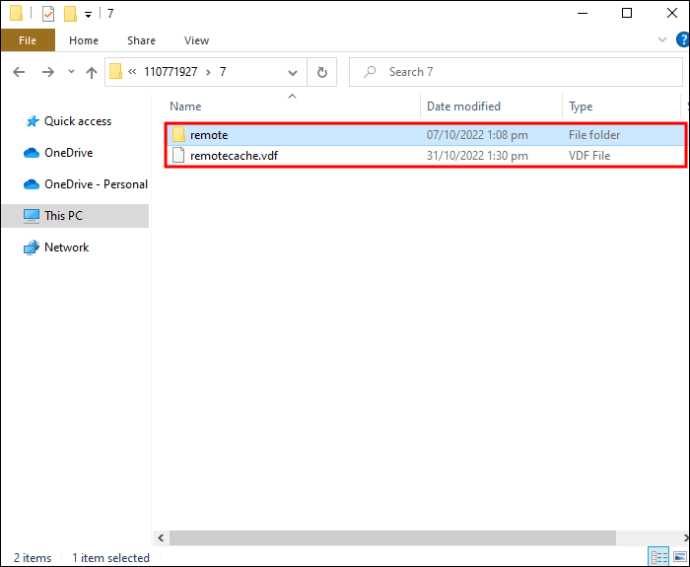Click the 110771927 breadcrumb in the address bar
Screen dimensions: 690x567
tap(171, 72)
